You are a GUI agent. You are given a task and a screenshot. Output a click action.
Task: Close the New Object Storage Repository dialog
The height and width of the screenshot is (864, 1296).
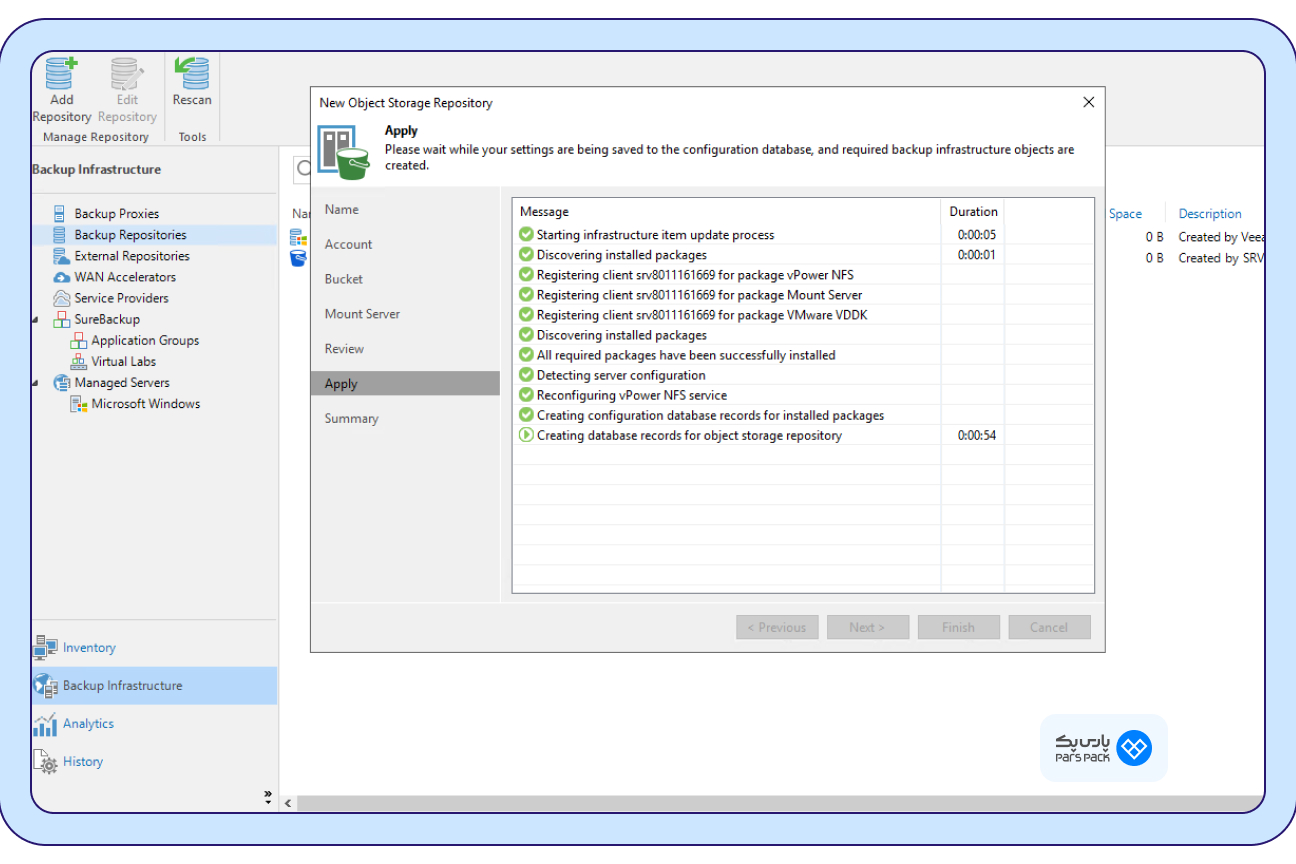(x=1088, y=102)
